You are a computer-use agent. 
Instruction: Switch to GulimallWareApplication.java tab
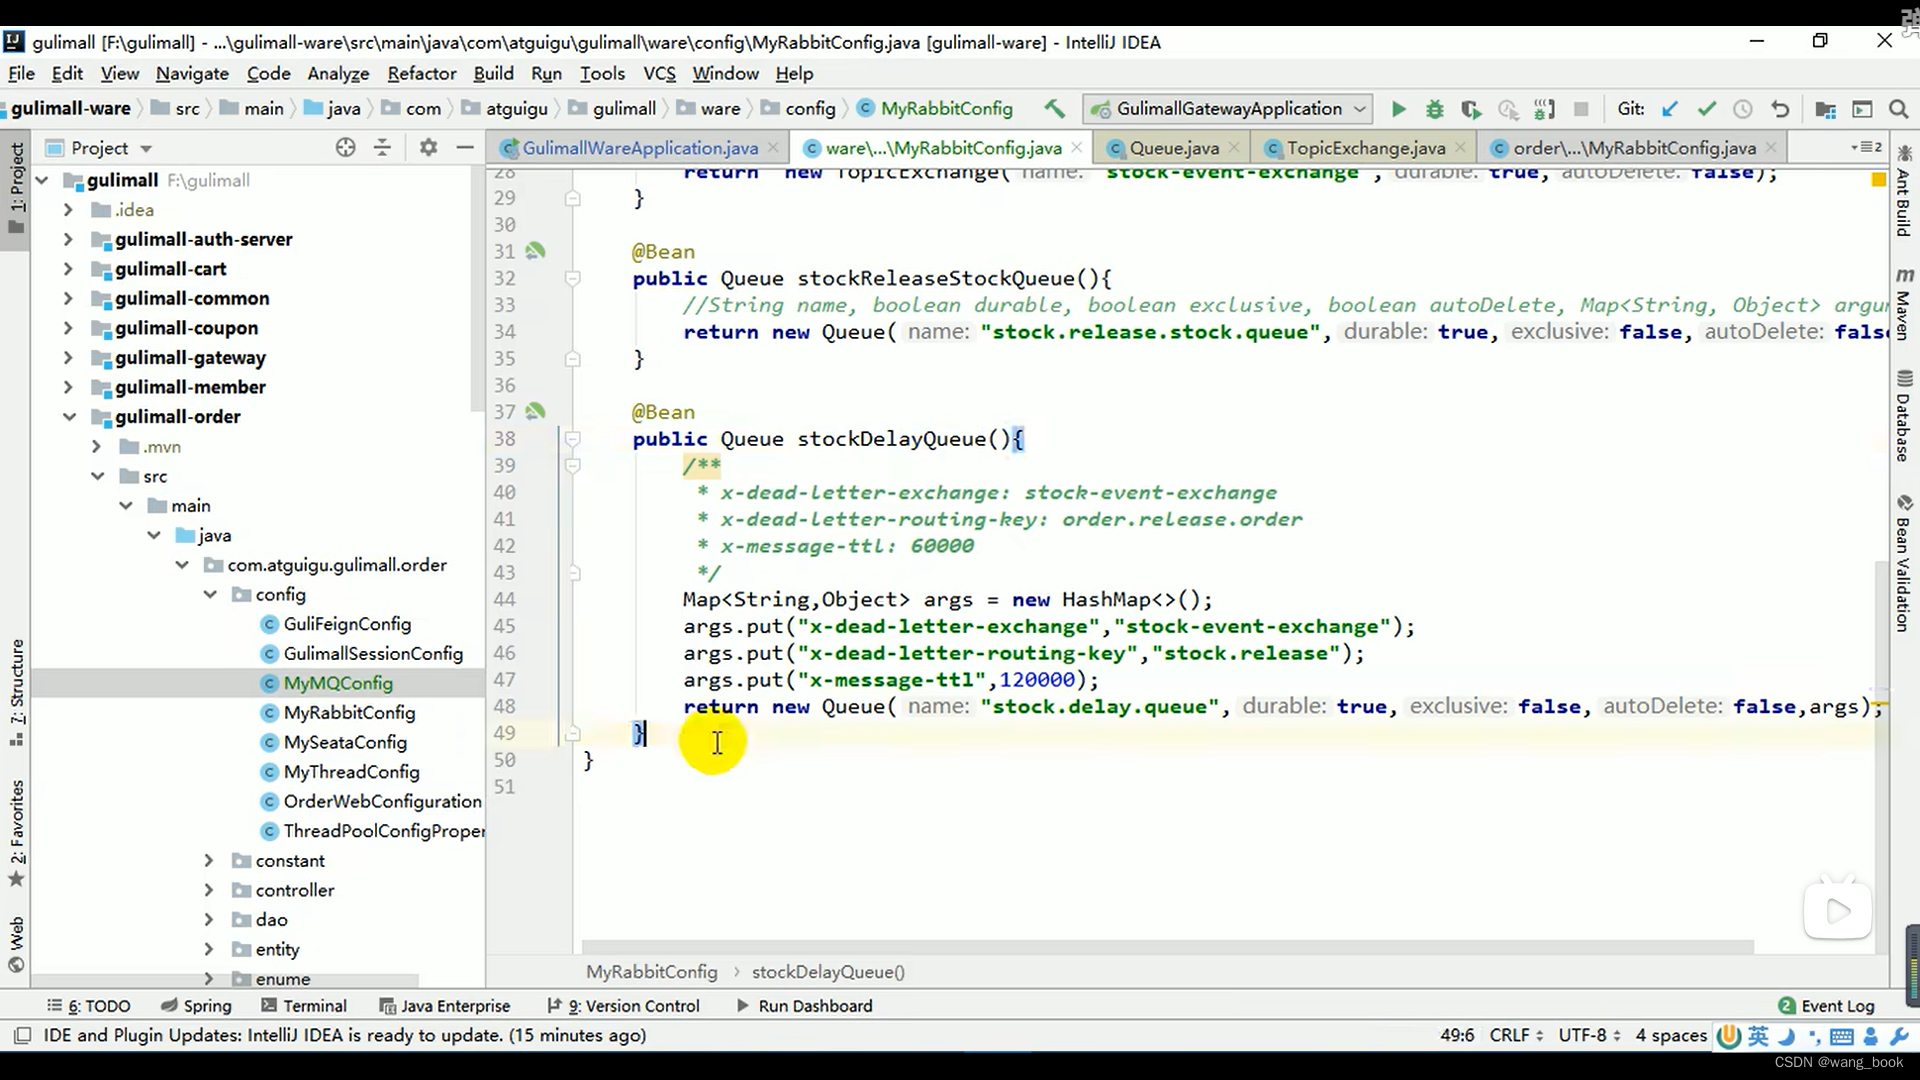pyautogui.click(x=640, y=148)
